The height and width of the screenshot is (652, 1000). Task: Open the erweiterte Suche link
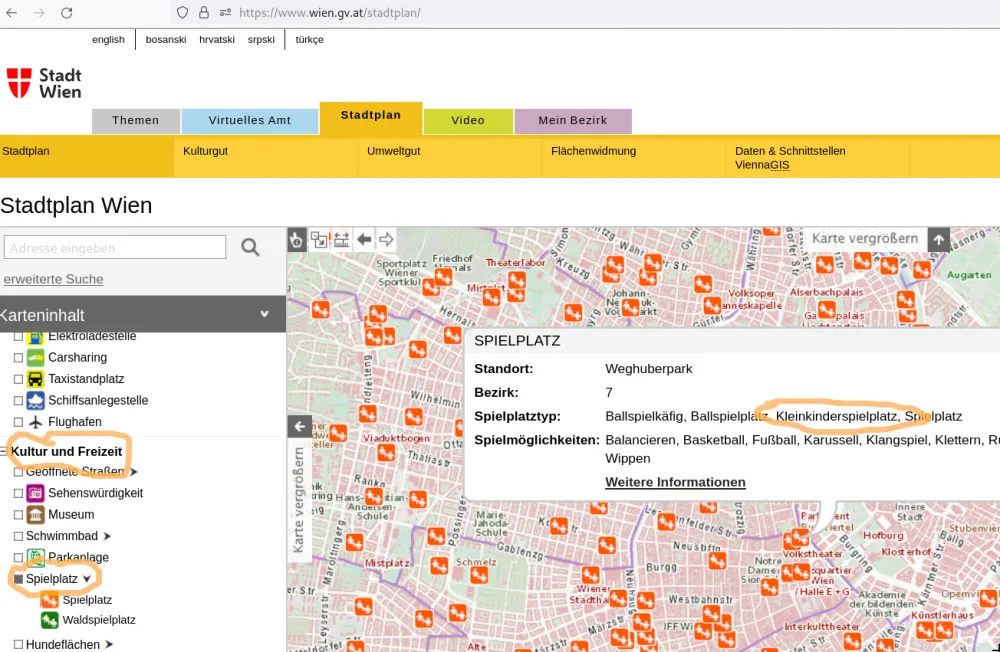[54, 279]
